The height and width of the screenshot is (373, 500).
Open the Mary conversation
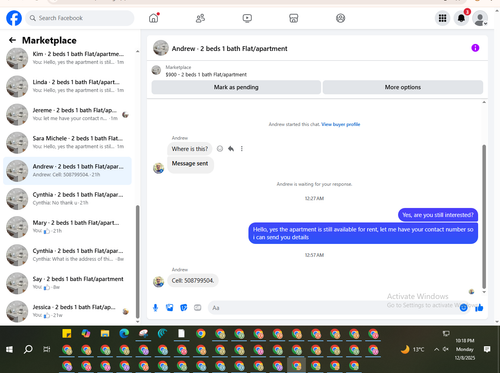pyautogui.click(x=68, y=227)
